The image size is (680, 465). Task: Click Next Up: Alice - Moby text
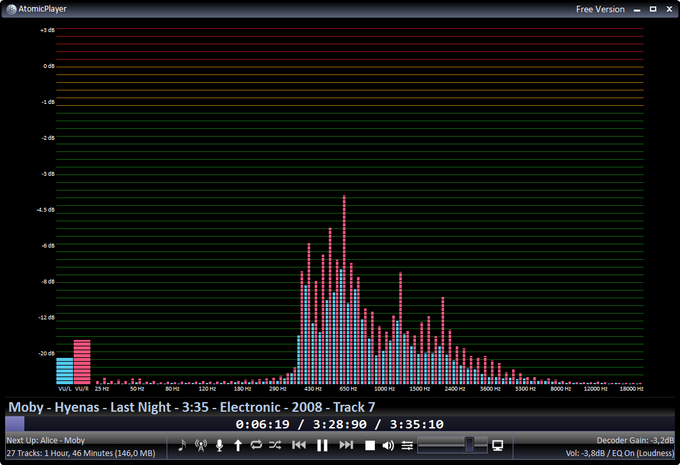(46, 440)
